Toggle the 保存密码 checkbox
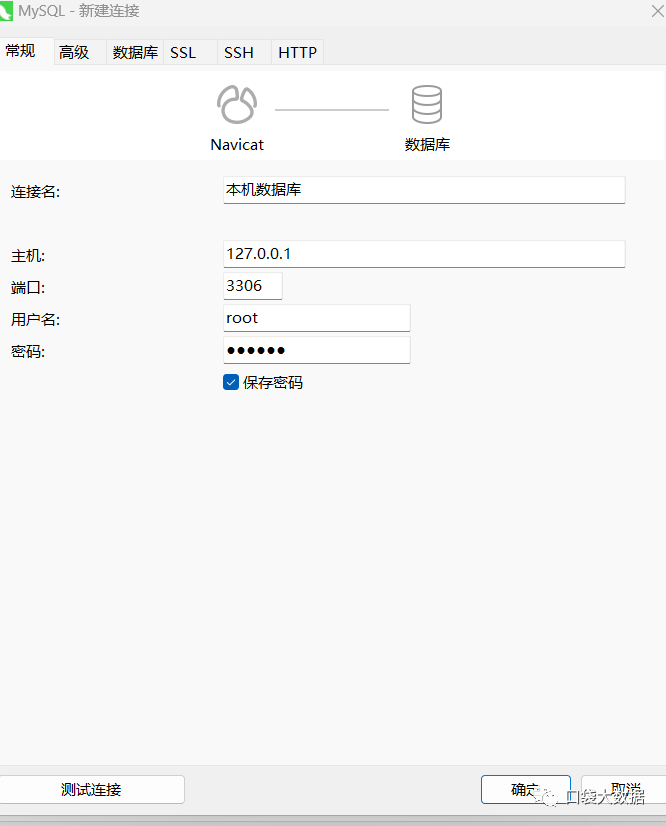This screenshot has height=826, width=666. pos(231,382)
